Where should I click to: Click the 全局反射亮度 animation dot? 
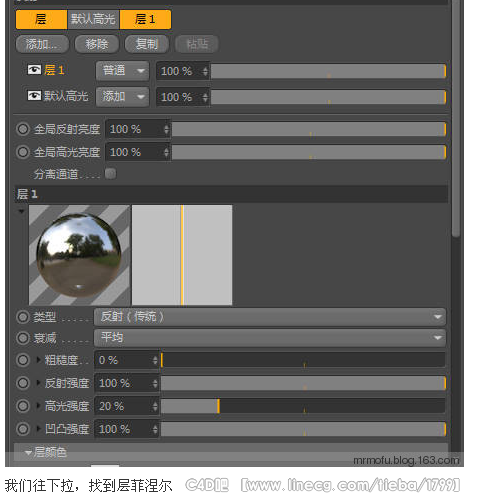23,129
